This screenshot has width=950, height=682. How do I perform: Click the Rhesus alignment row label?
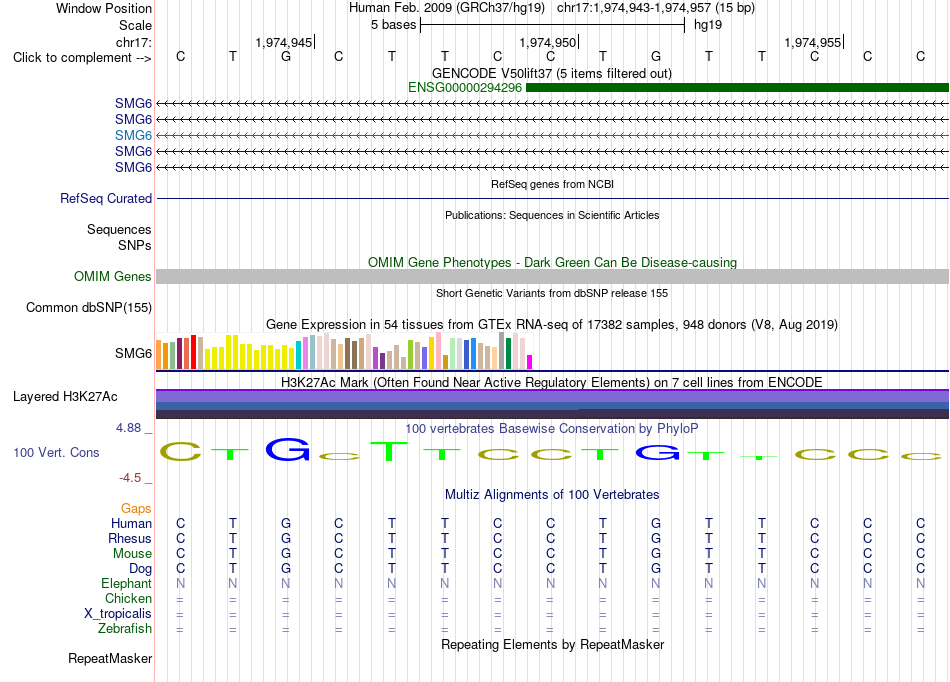click(x=130, y=539)
